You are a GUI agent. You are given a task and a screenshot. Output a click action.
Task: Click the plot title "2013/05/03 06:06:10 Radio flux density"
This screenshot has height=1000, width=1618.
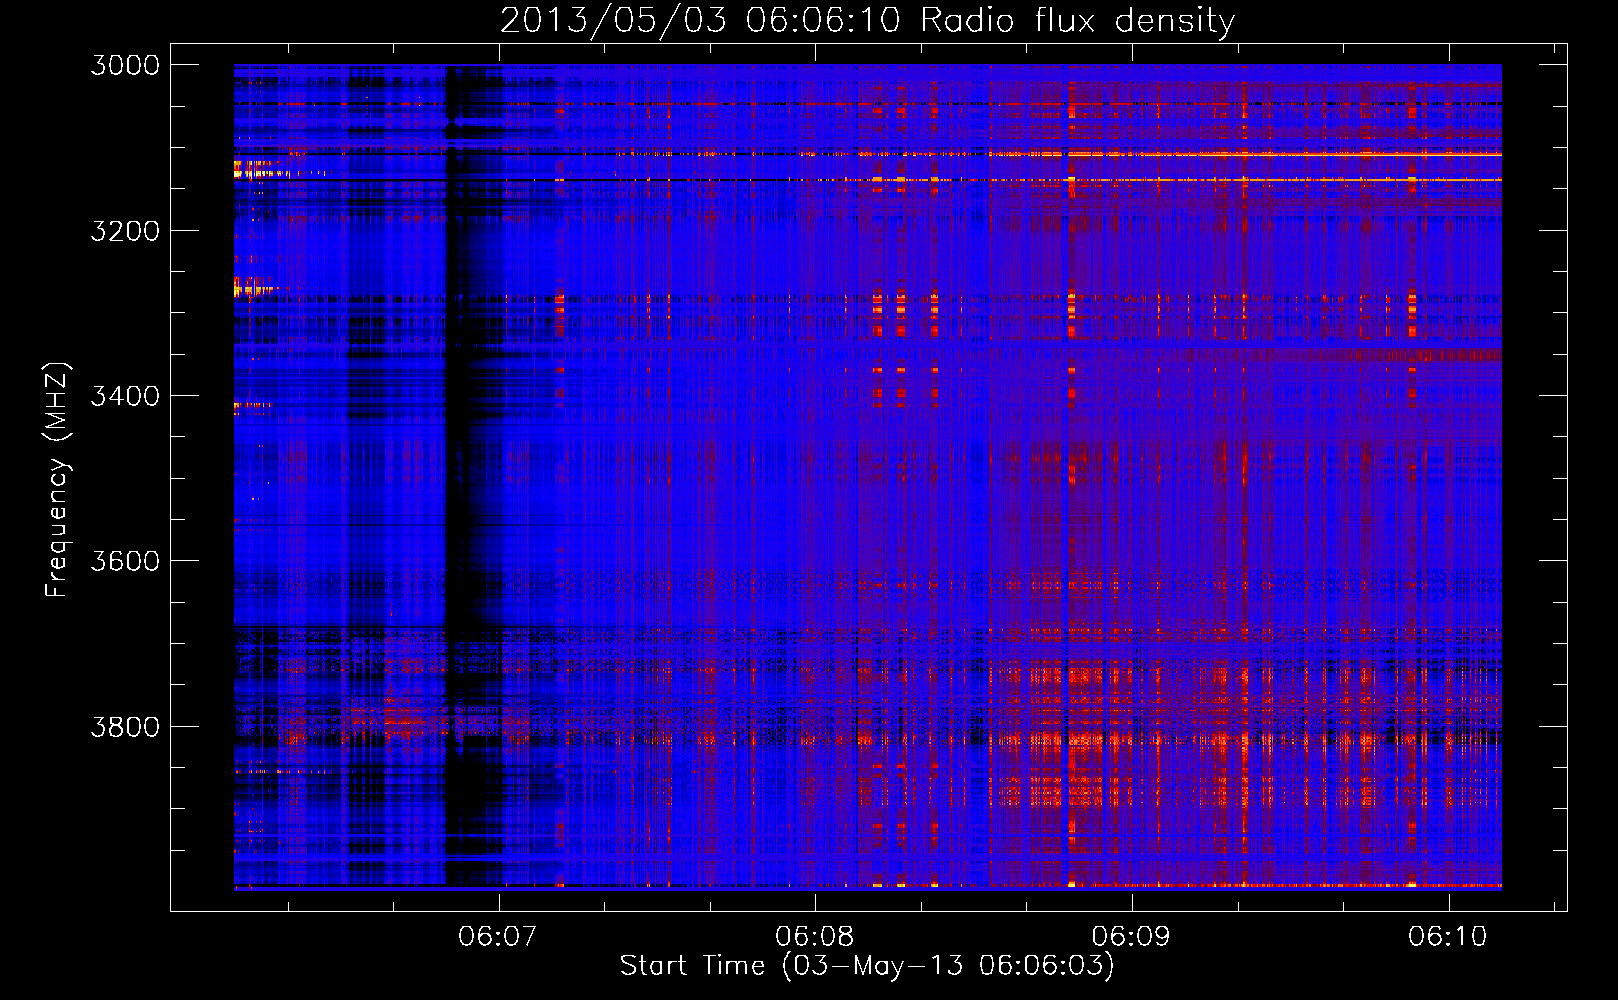(867, 21)
